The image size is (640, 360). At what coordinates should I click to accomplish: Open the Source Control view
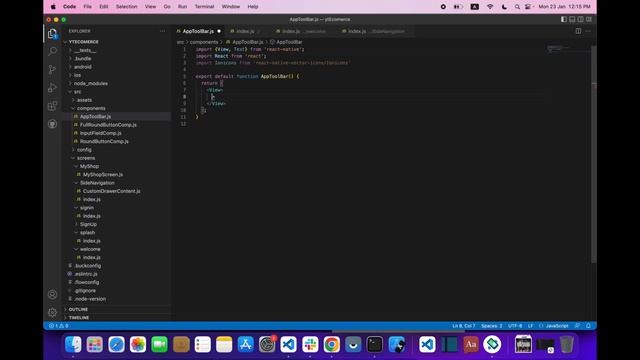coord(52,69)
